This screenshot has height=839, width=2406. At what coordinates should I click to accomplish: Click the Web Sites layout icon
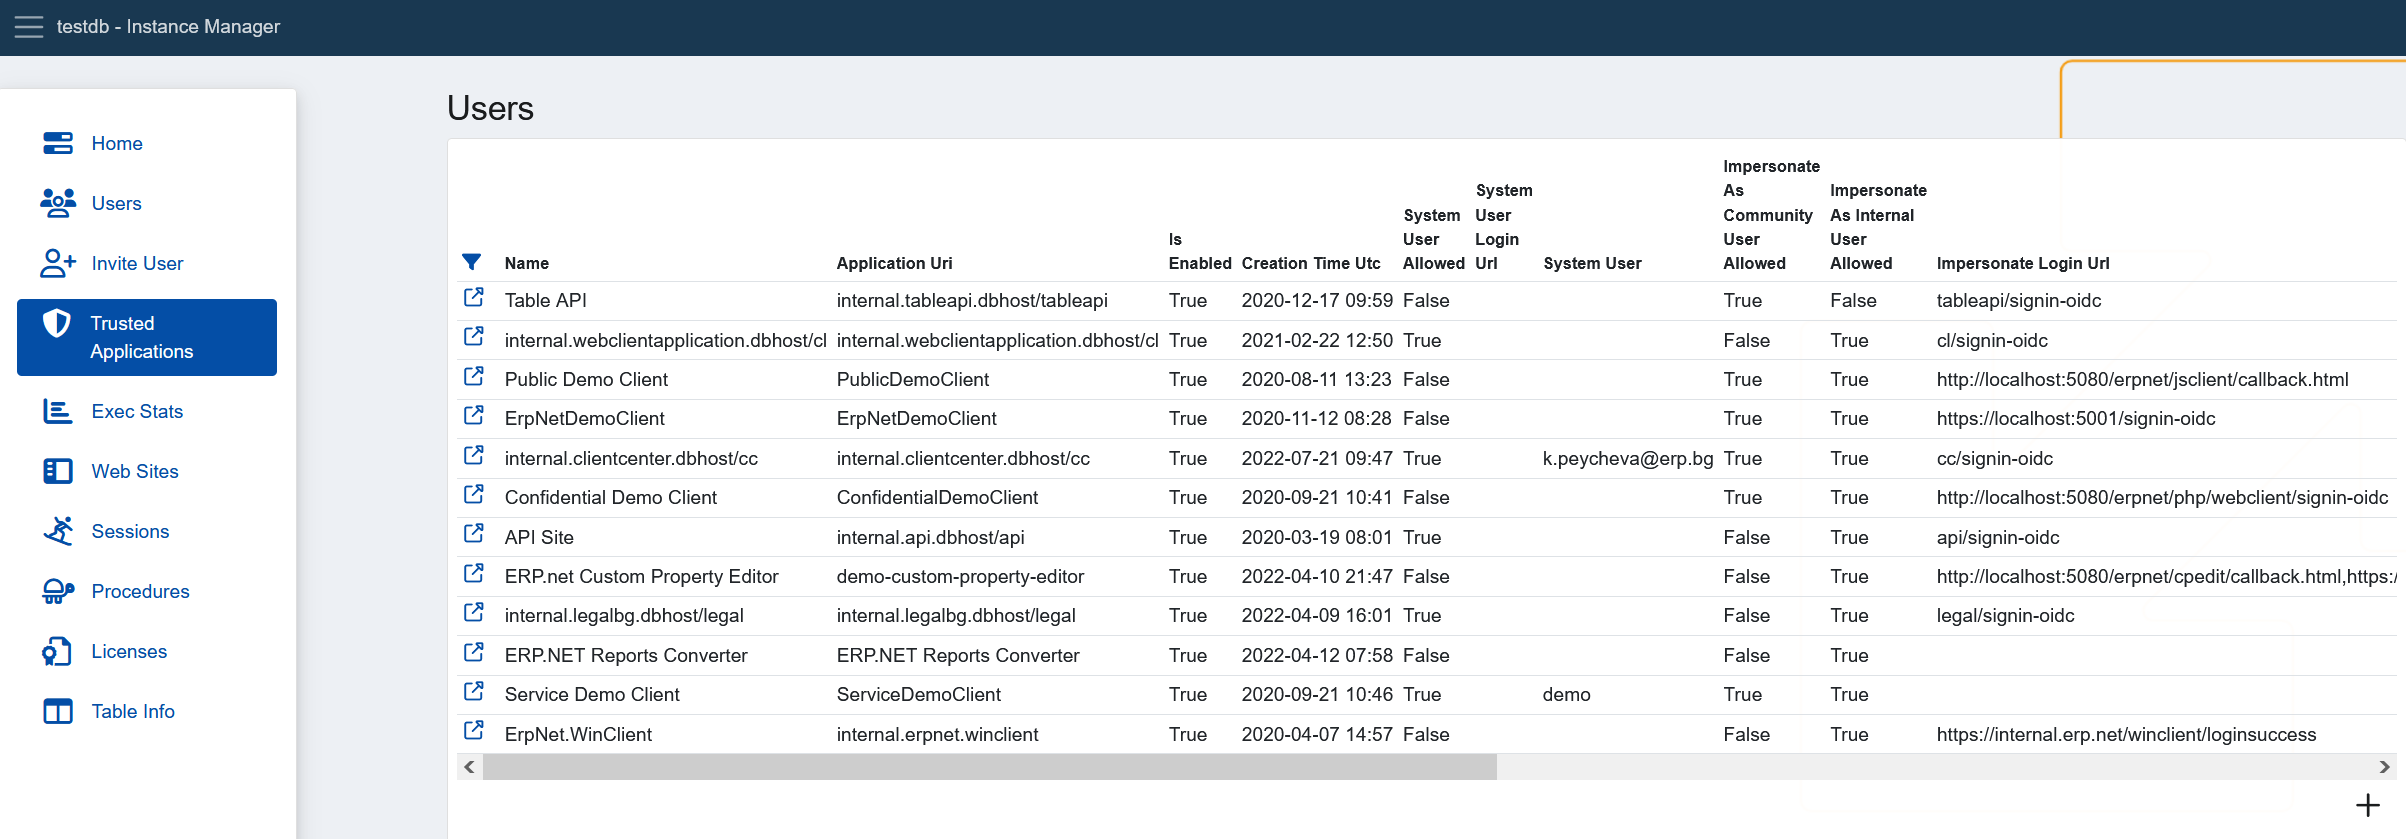click(58, 471)
